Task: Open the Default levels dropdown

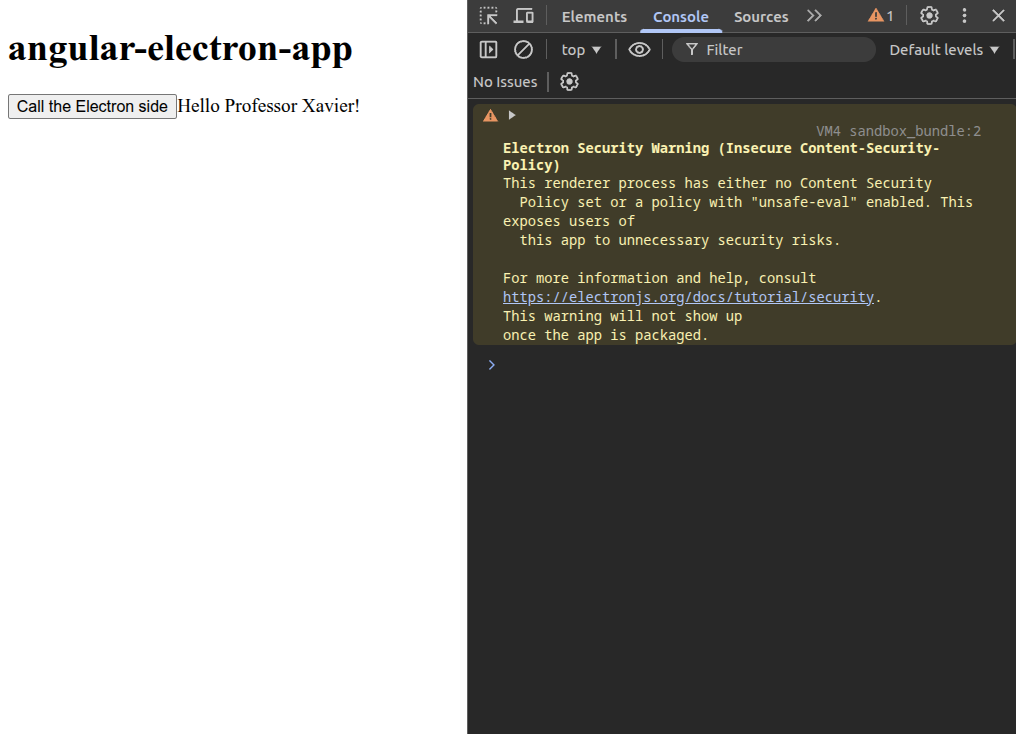Action: click(943, 50)
